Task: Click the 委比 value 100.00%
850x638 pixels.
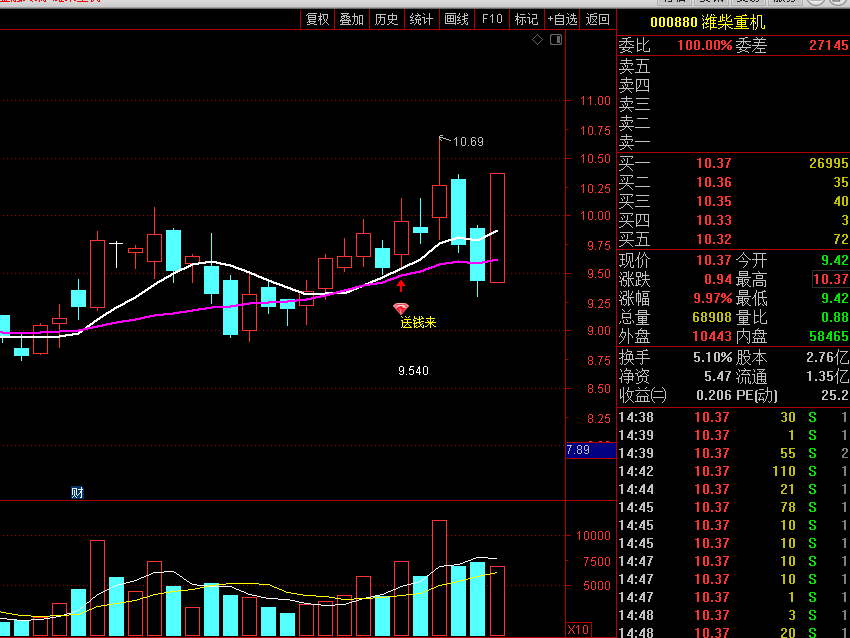Action: tap(705, 46)
